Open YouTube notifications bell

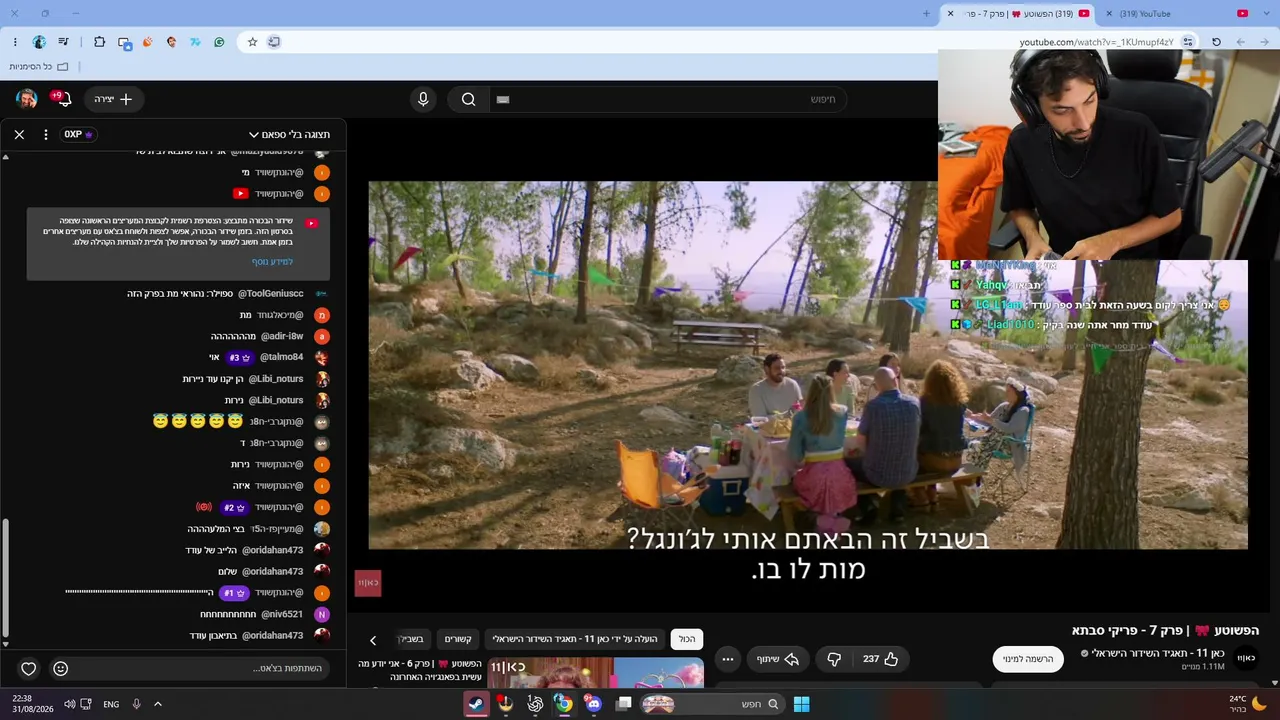click(63, 99)
